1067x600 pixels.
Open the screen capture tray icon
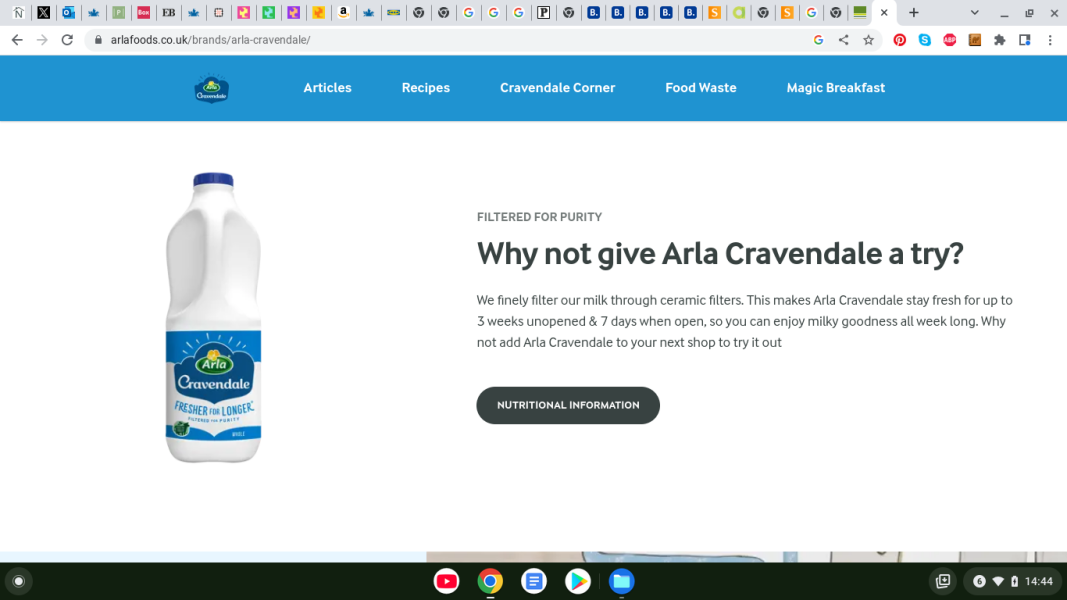click(x=943, y=582)
